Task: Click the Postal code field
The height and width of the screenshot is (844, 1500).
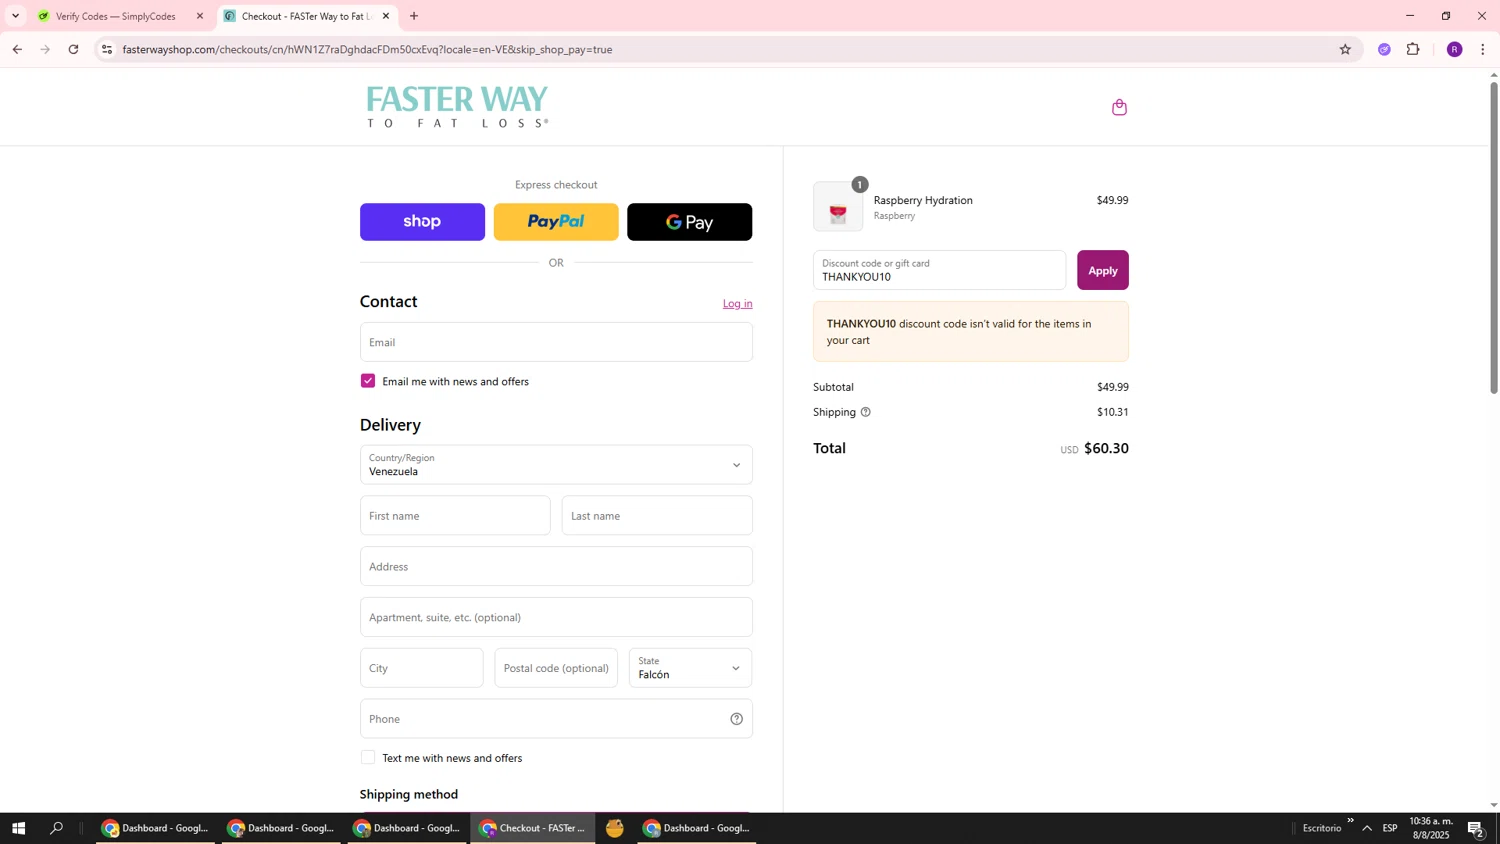Action: tap(556, 668)
